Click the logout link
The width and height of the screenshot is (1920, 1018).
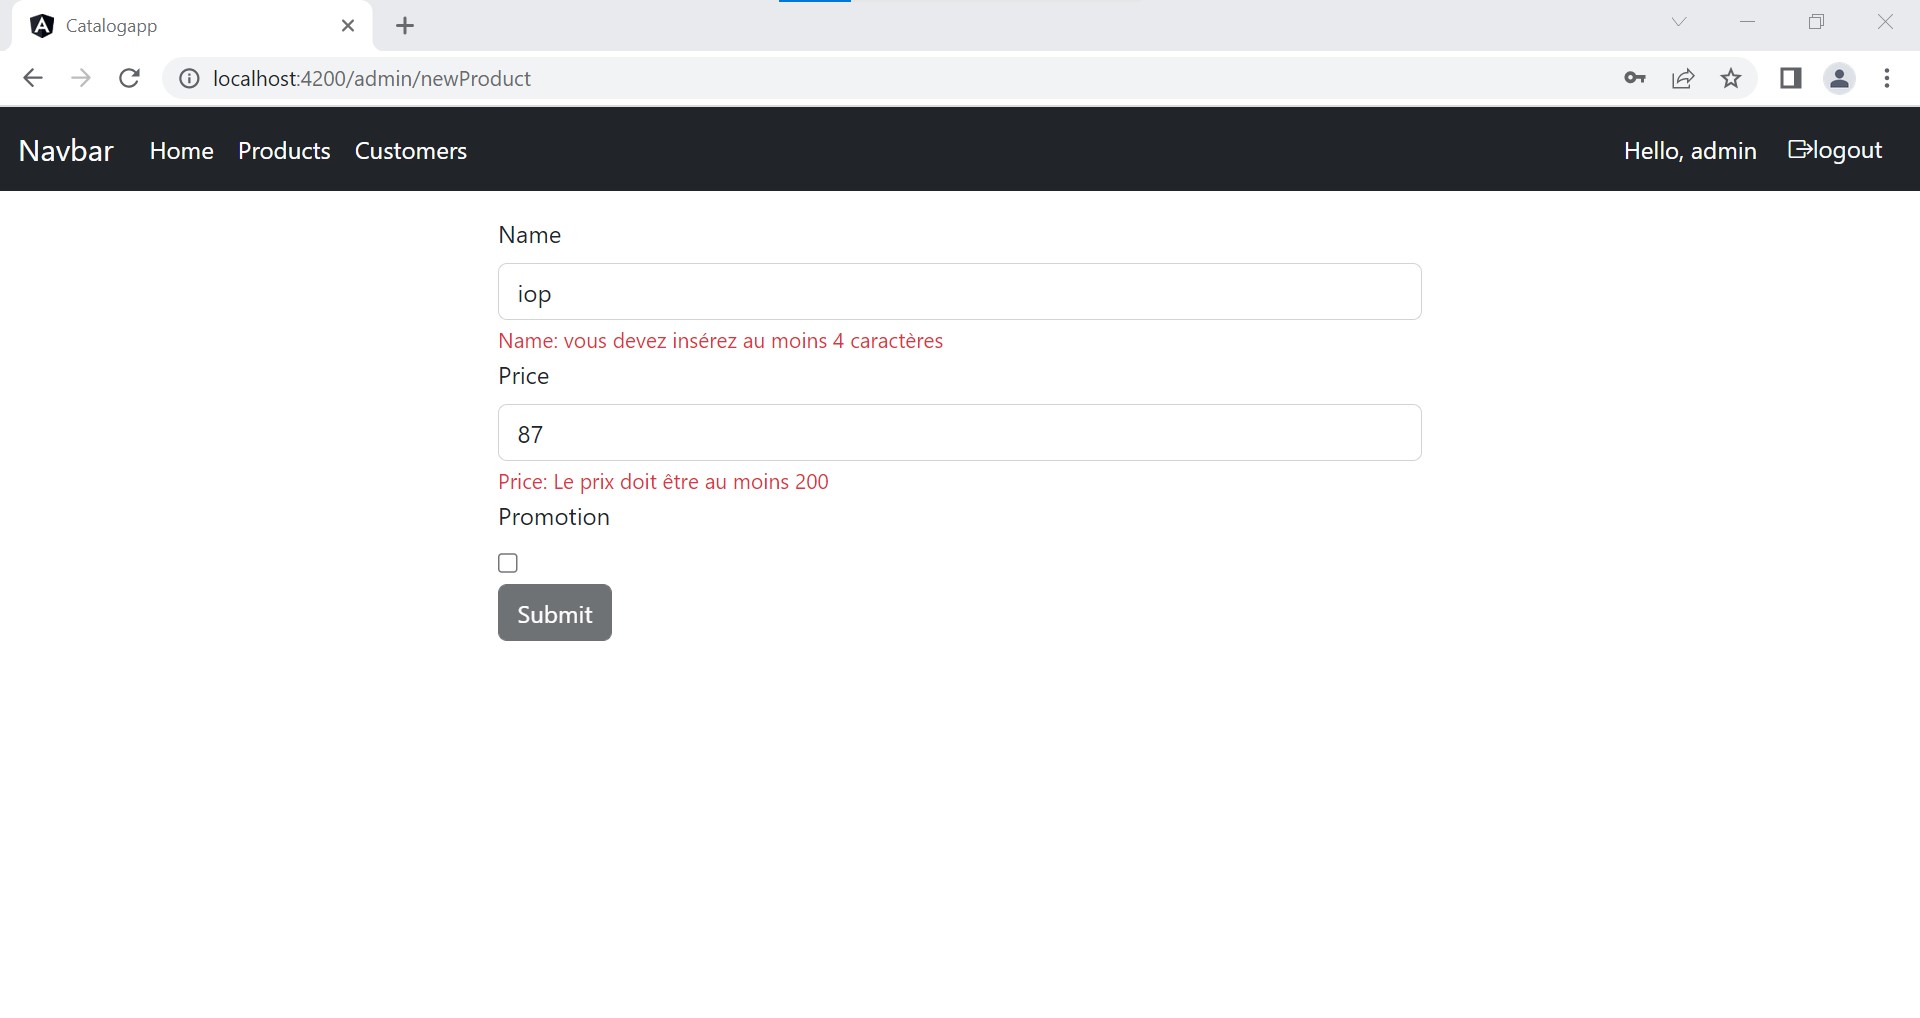coord(1835,150)
